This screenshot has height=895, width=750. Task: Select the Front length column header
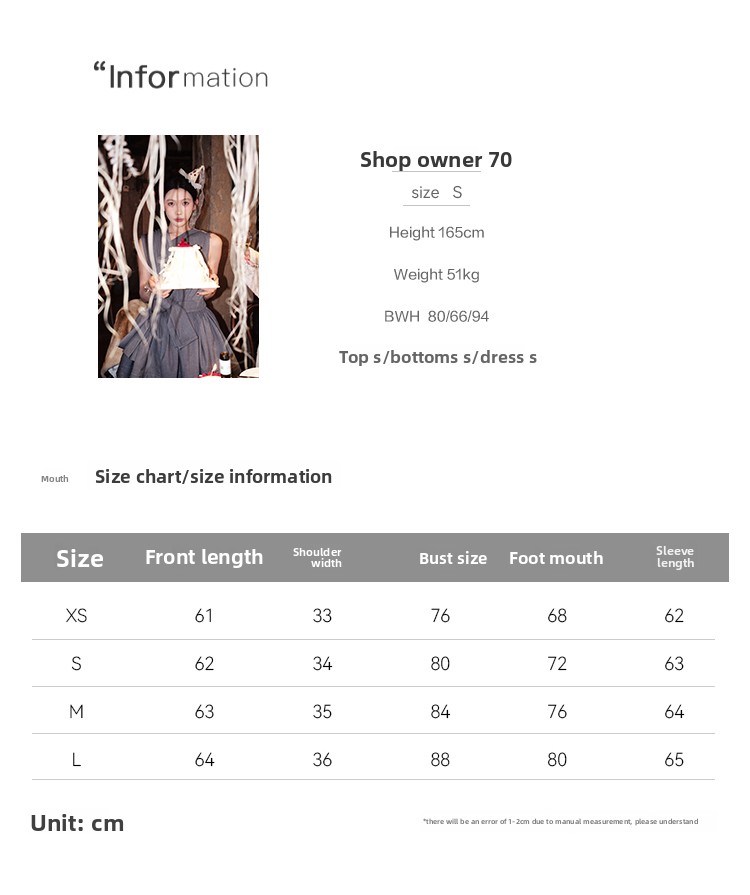click(204, 557)
